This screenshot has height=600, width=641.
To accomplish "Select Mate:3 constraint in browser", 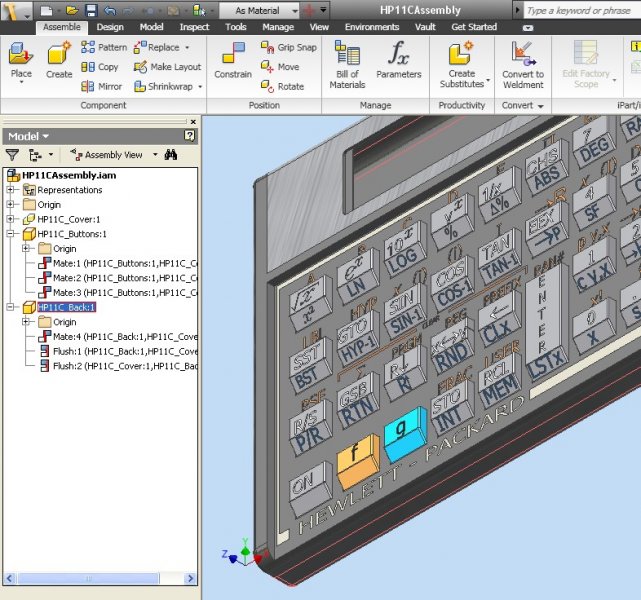I will point(125,293).
